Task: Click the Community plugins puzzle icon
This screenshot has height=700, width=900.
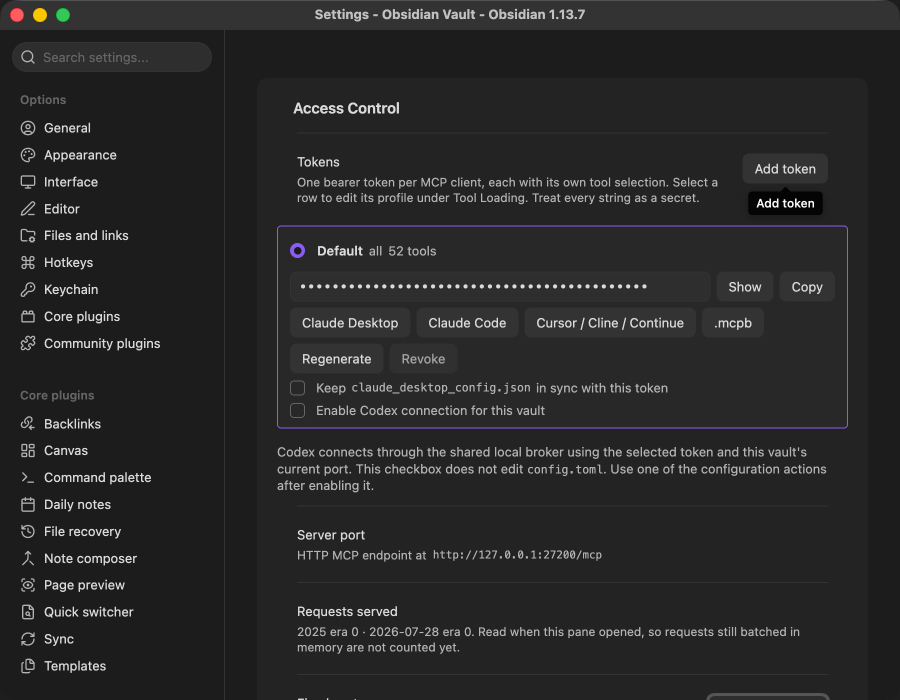Action: (x=28, y=343)
